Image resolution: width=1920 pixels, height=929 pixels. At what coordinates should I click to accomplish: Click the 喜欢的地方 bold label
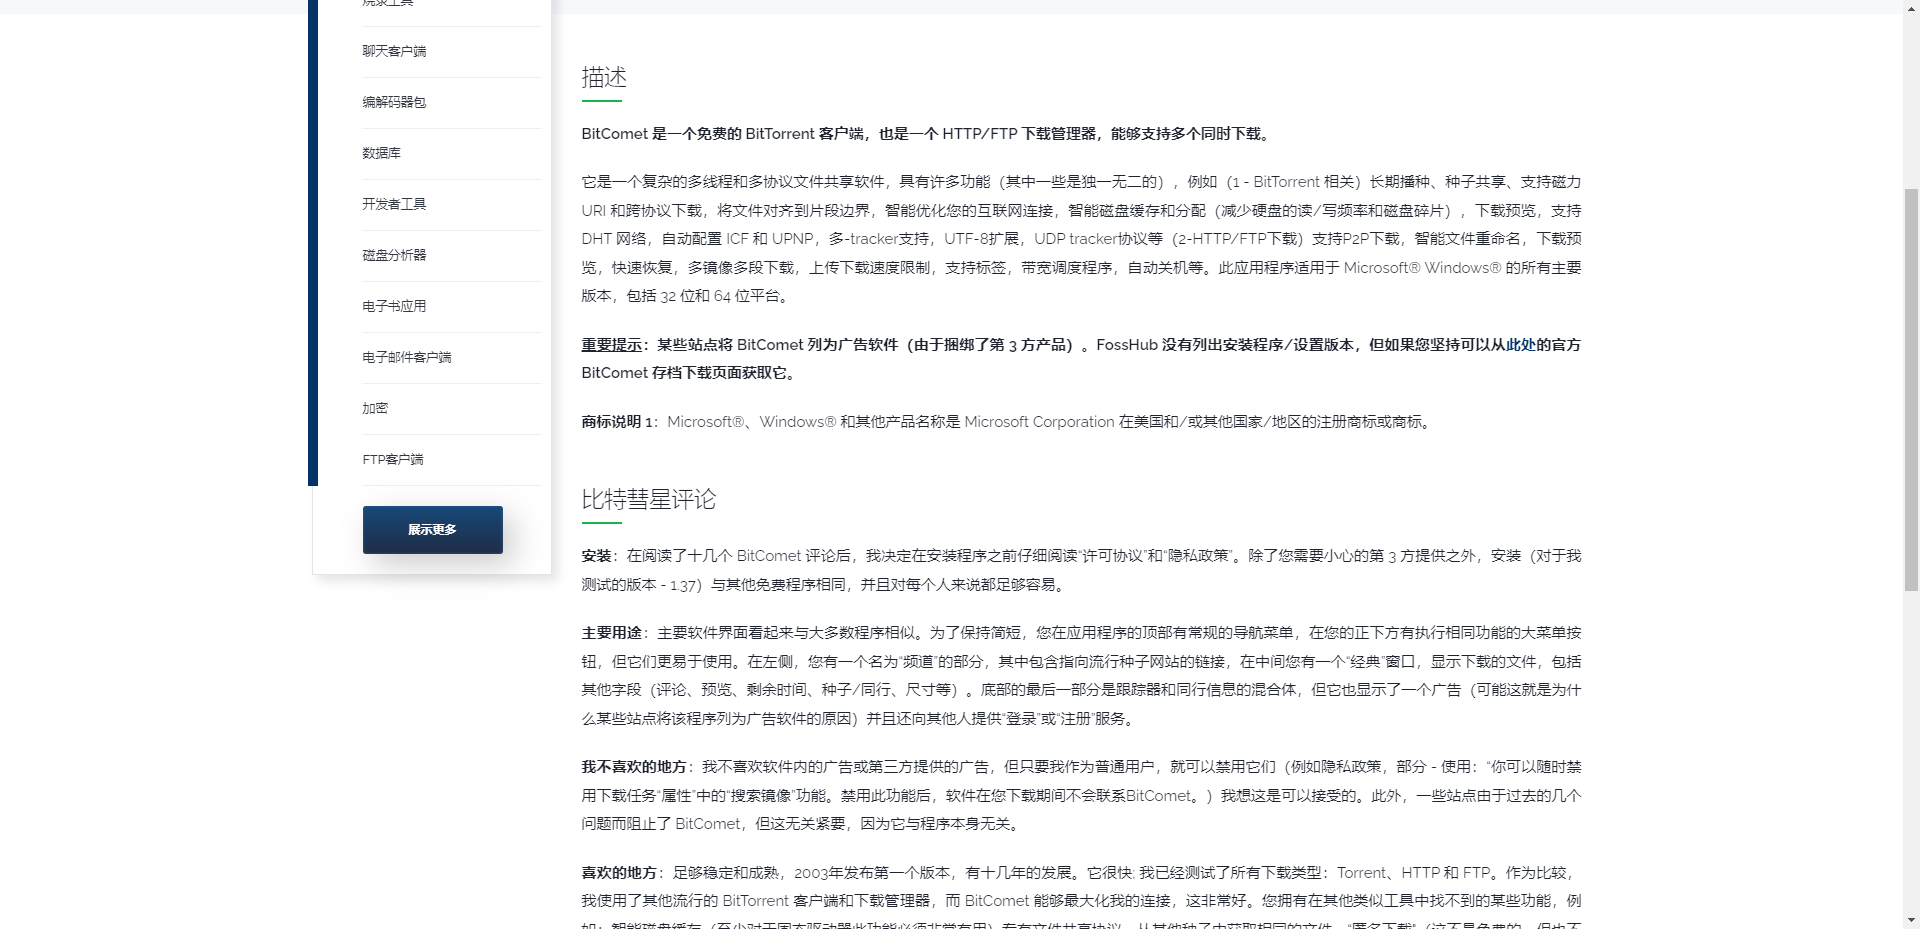click(x=619, y=873)
